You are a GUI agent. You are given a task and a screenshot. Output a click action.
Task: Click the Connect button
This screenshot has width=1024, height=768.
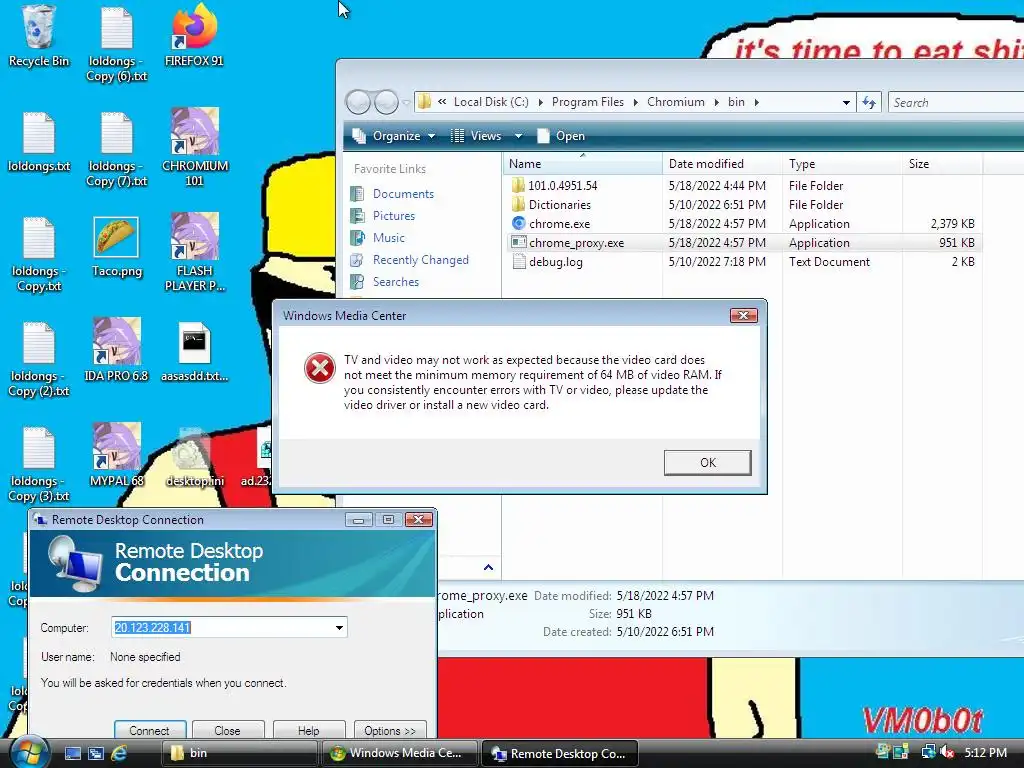150,730
